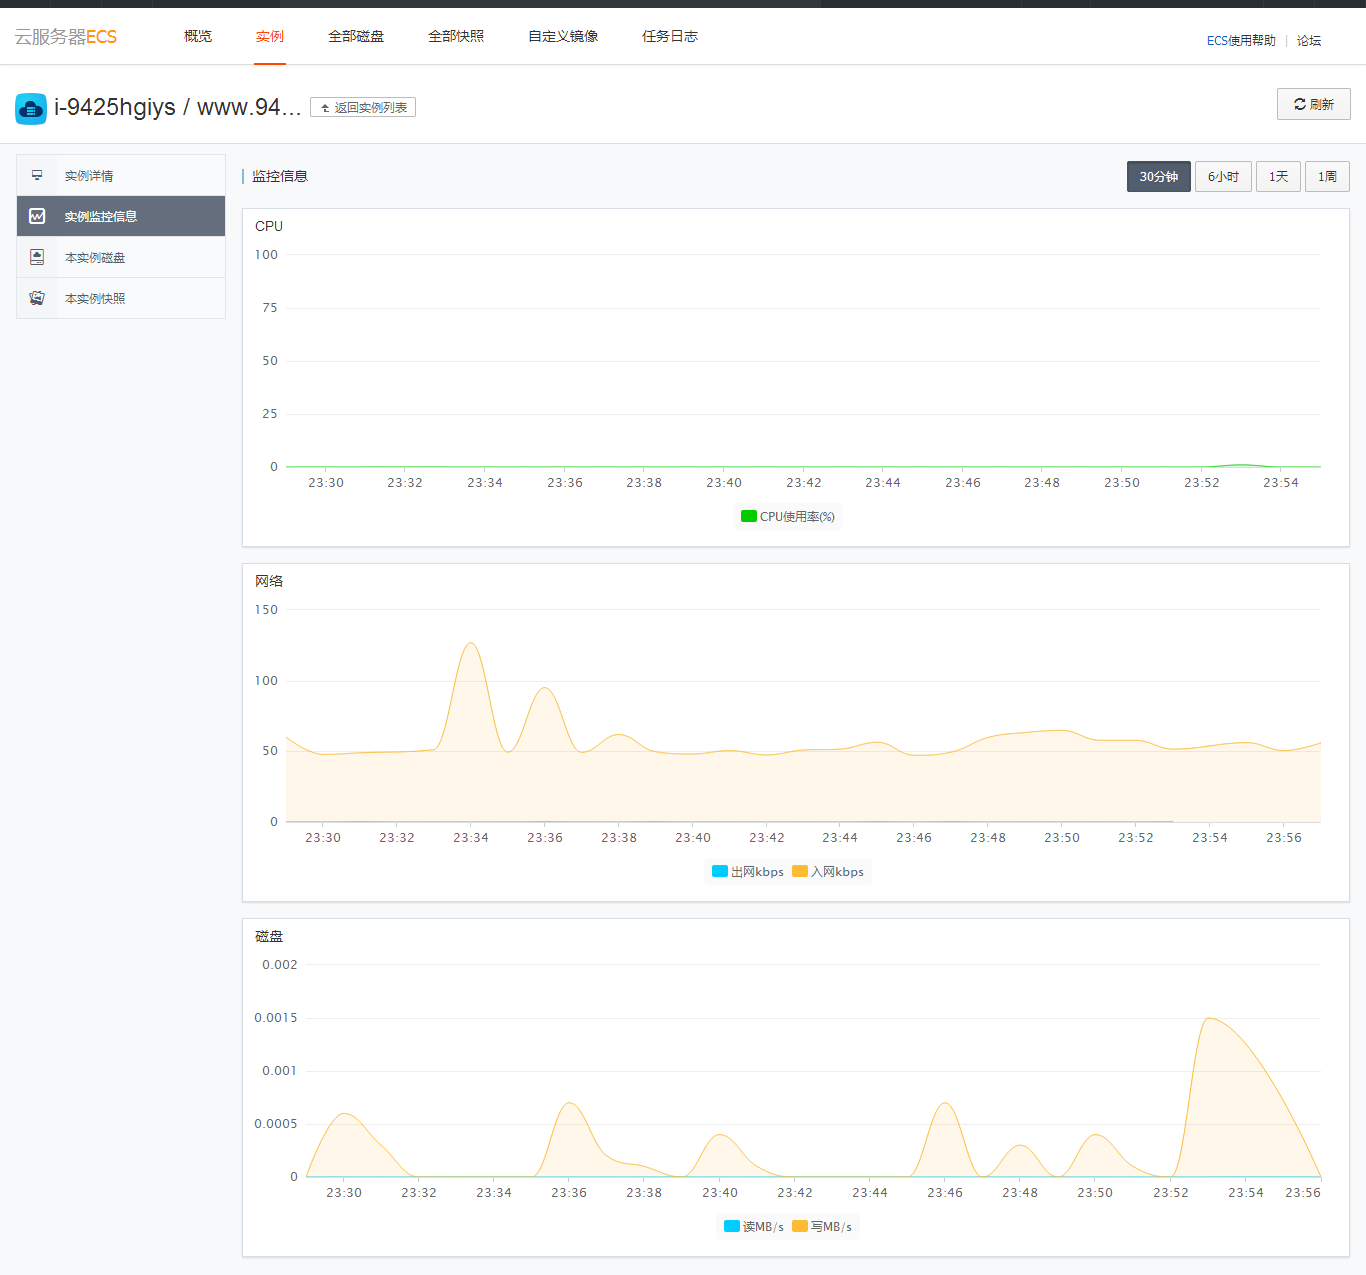Click the 磁盘 chart title

269,936
